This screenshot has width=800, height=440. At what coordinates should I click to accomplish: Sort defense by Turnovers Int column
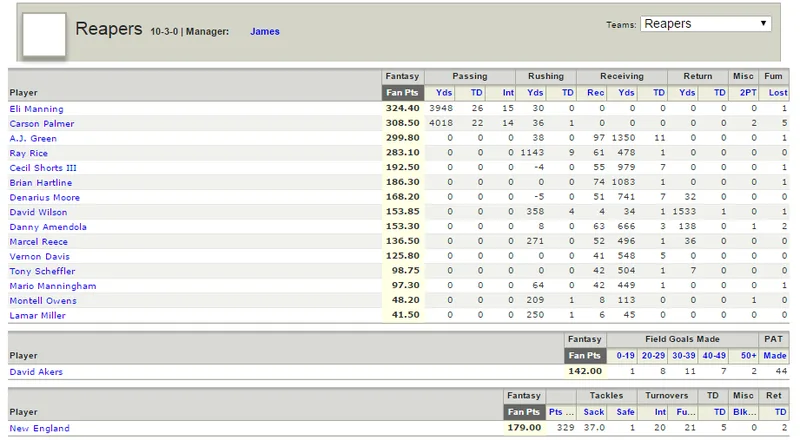coord(660,412)
